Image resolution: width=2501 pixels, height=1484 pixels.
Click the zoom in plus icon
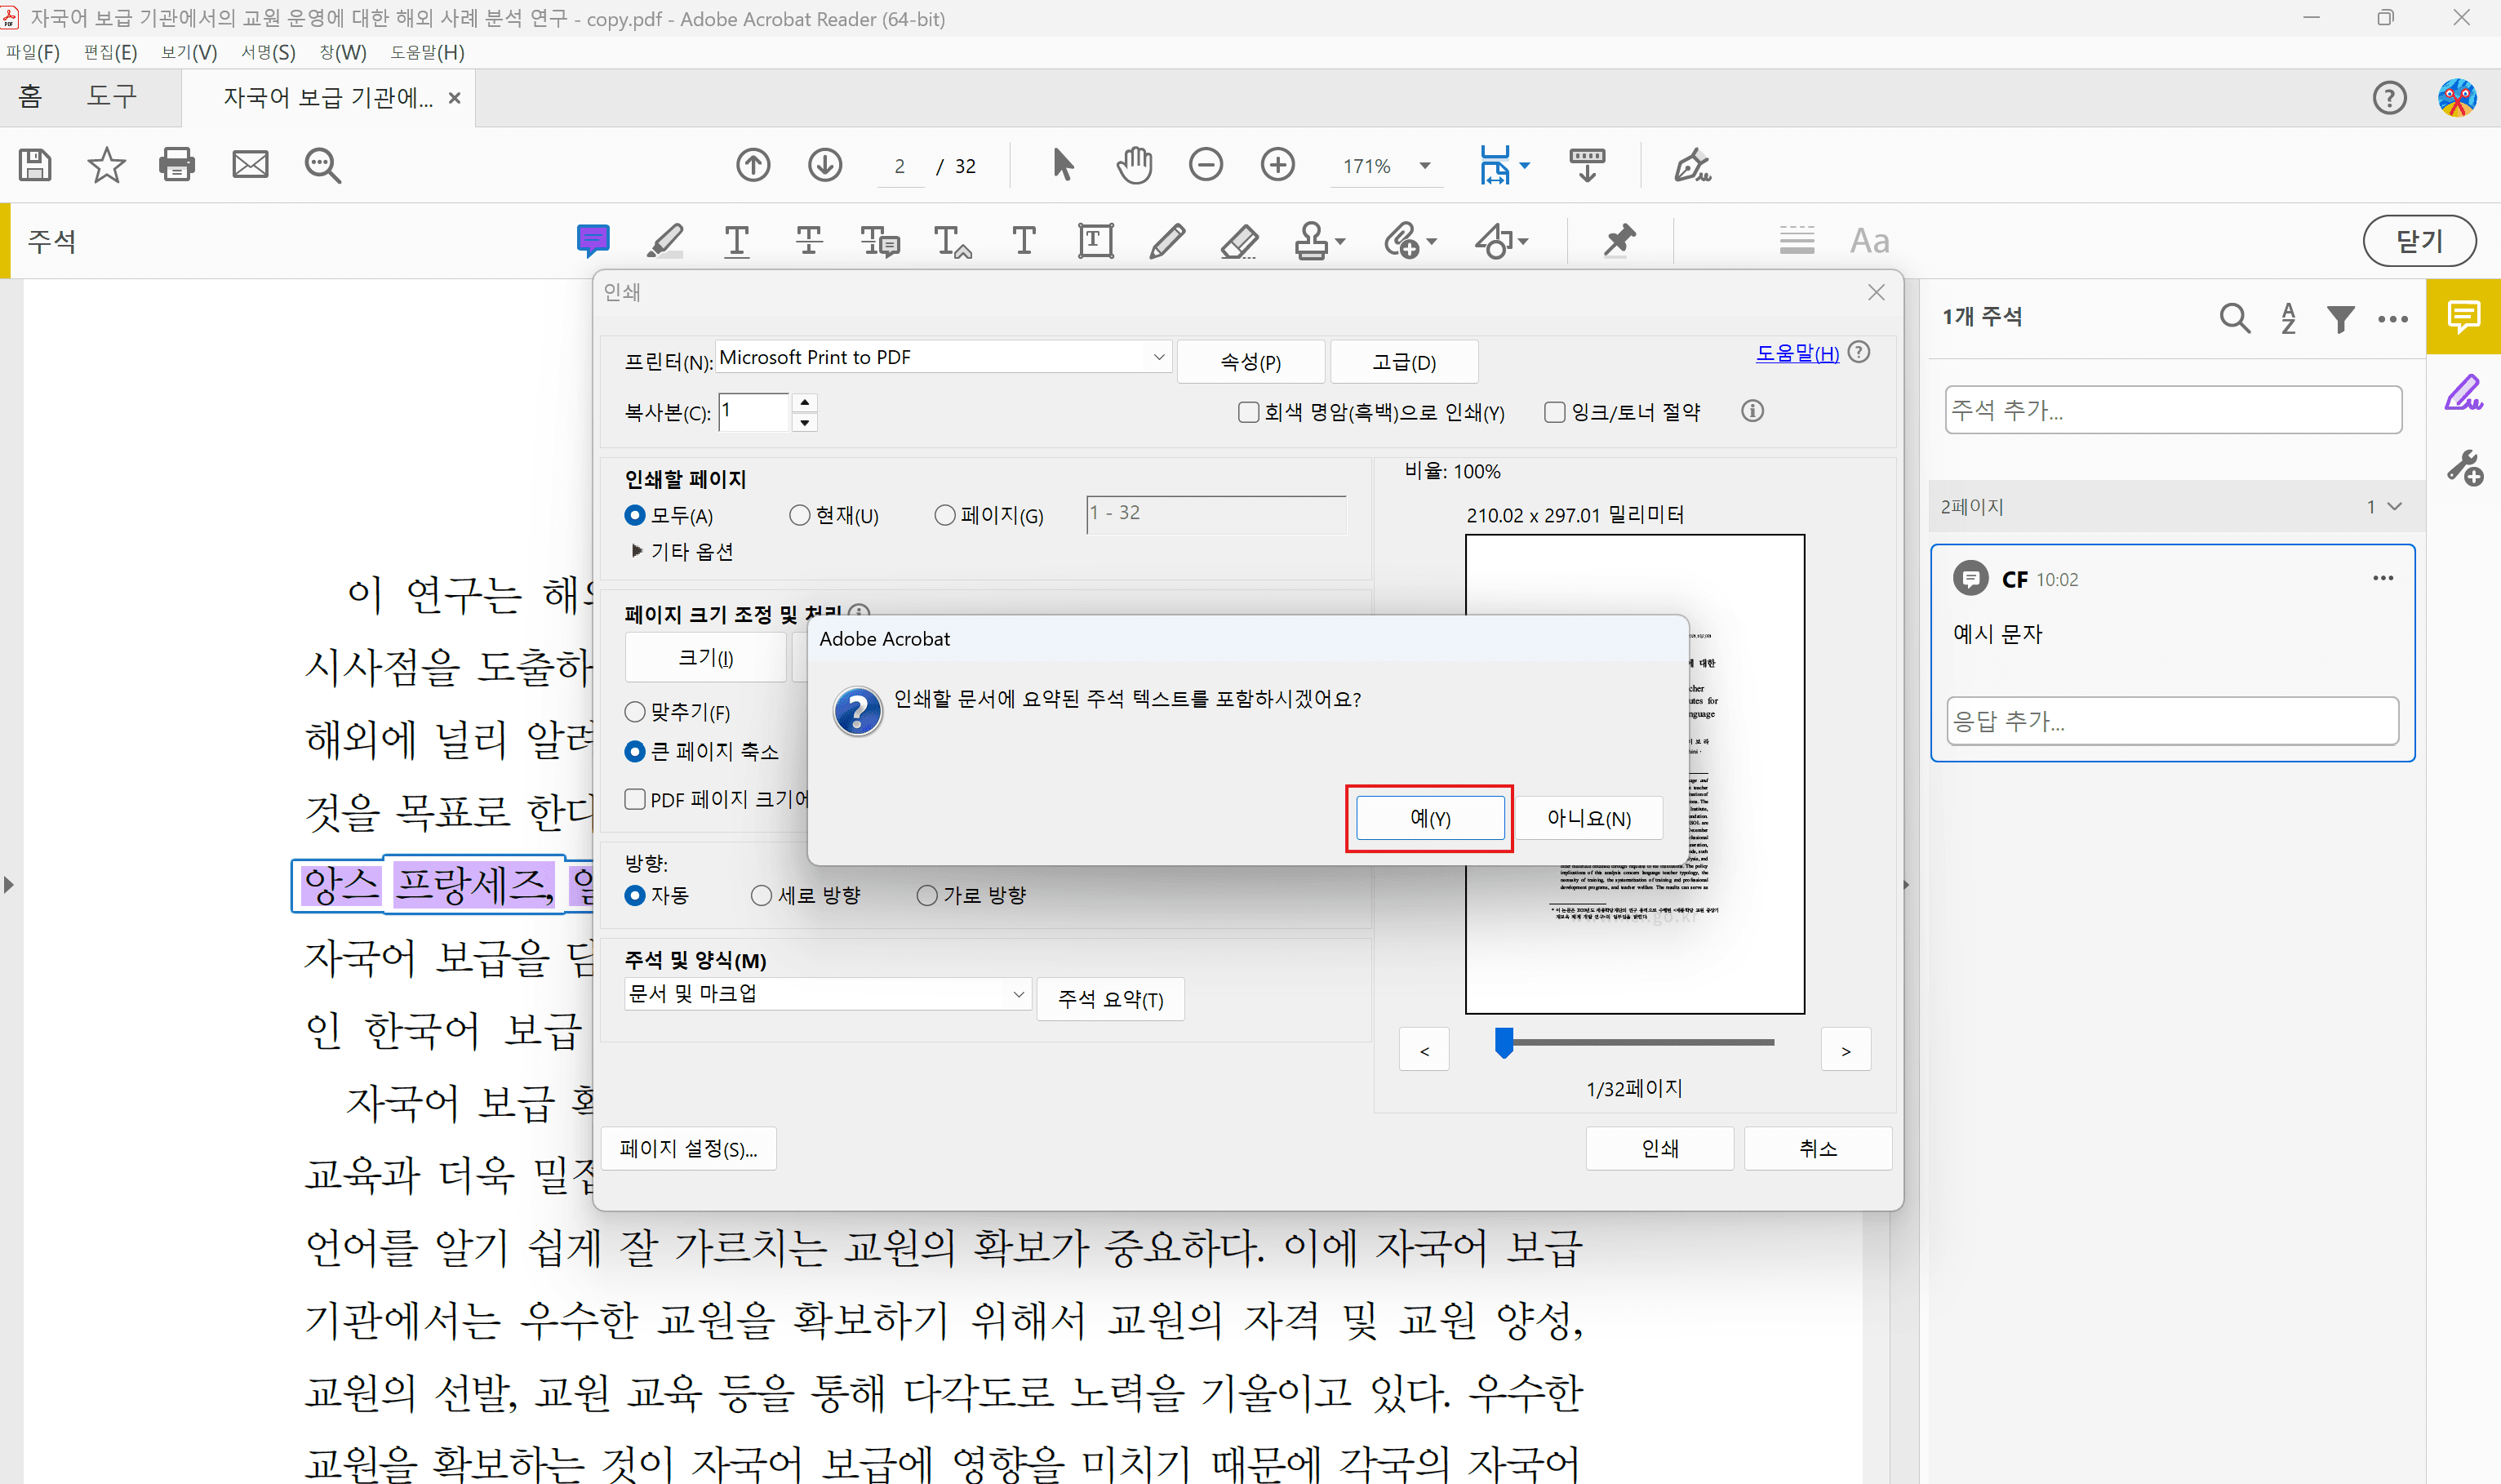click(x=1278, y=165)
